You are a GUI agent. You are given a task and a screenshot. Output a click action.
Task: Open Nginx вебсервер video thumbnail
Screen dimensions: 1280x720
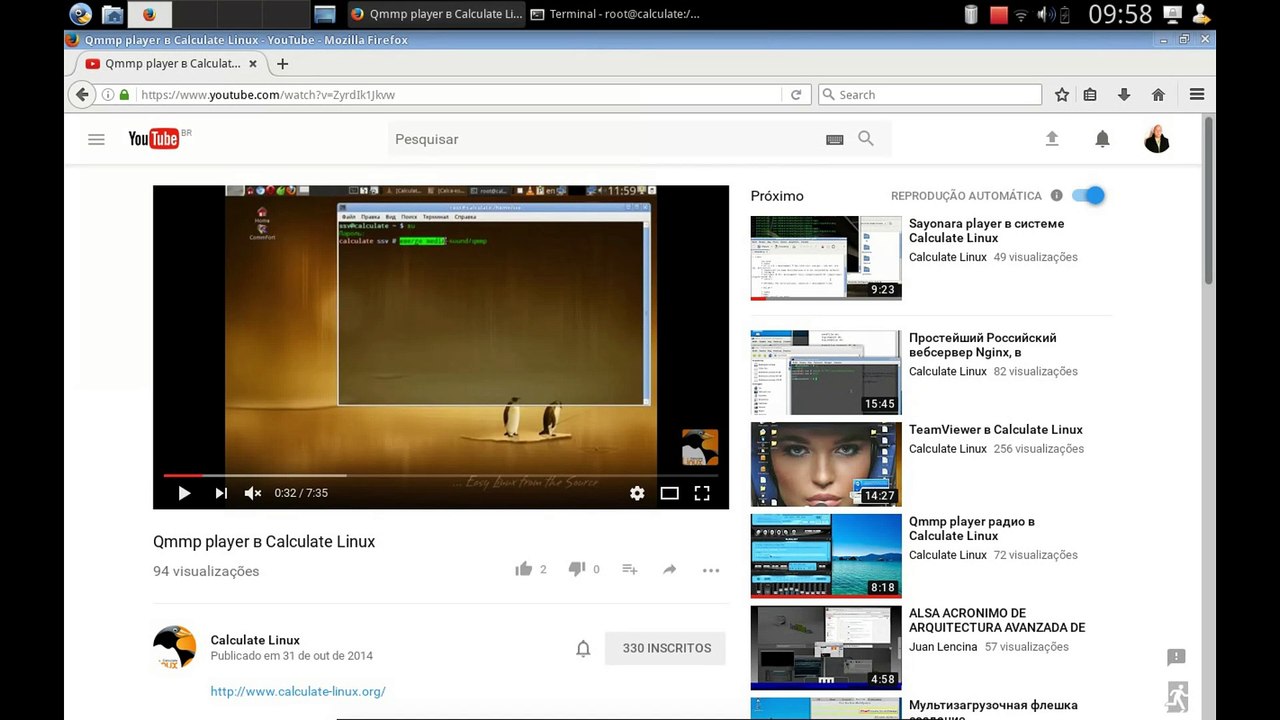point(826,372)
